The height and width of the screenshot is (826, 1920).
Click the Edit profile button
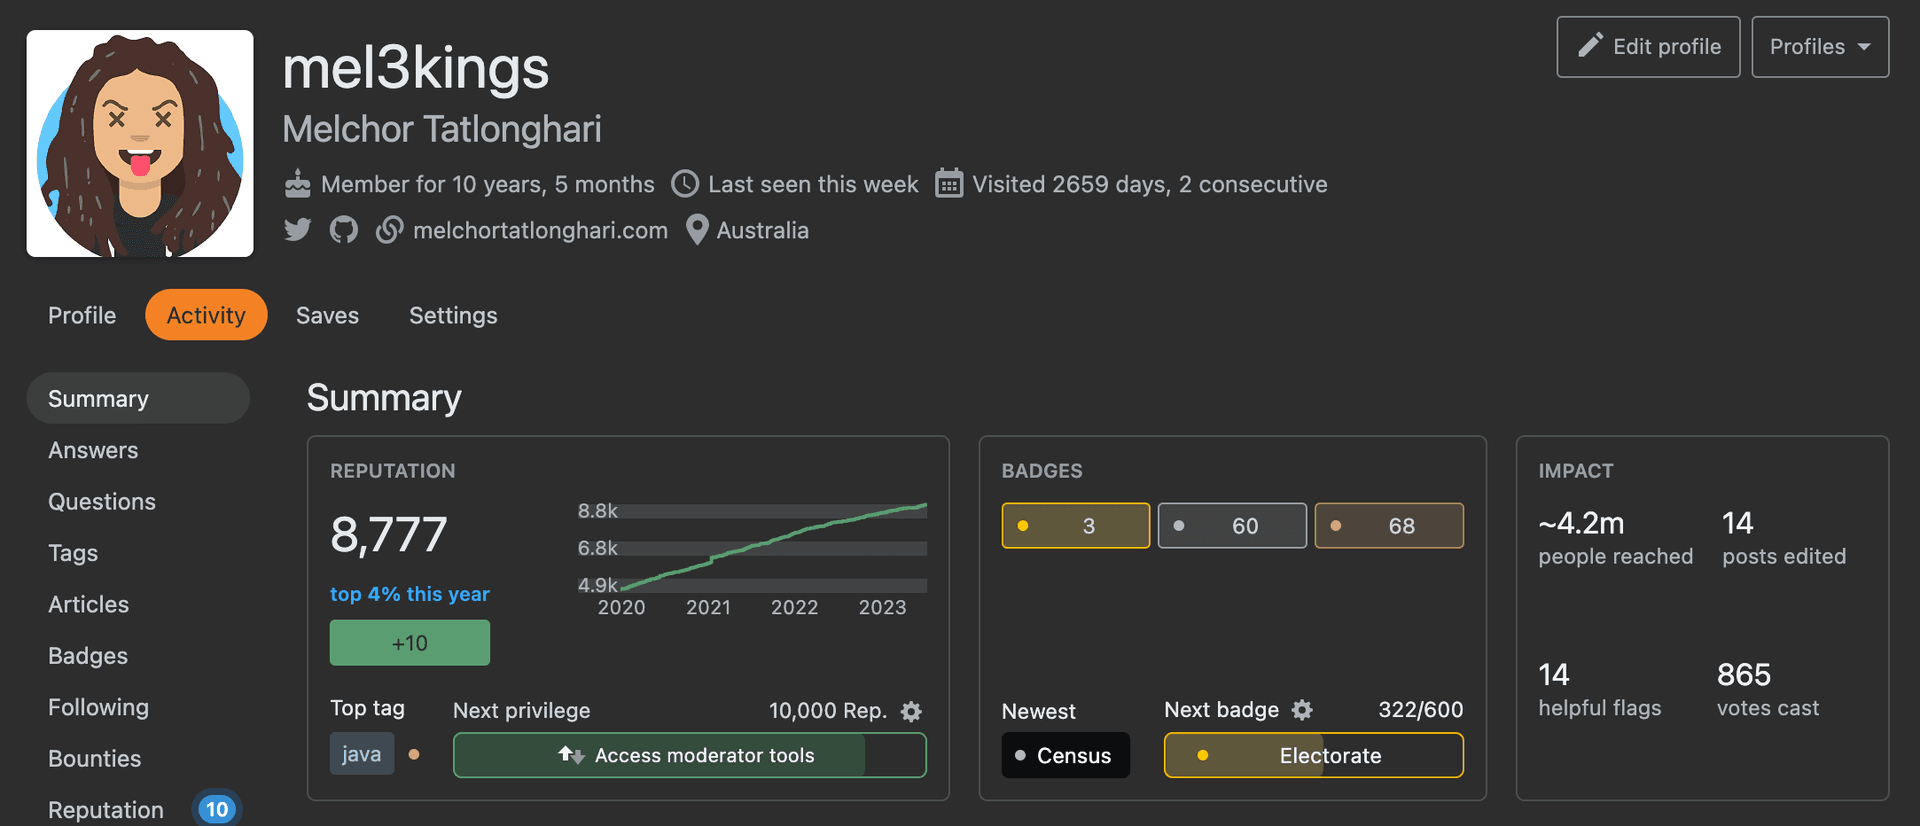coord(1648,47)
